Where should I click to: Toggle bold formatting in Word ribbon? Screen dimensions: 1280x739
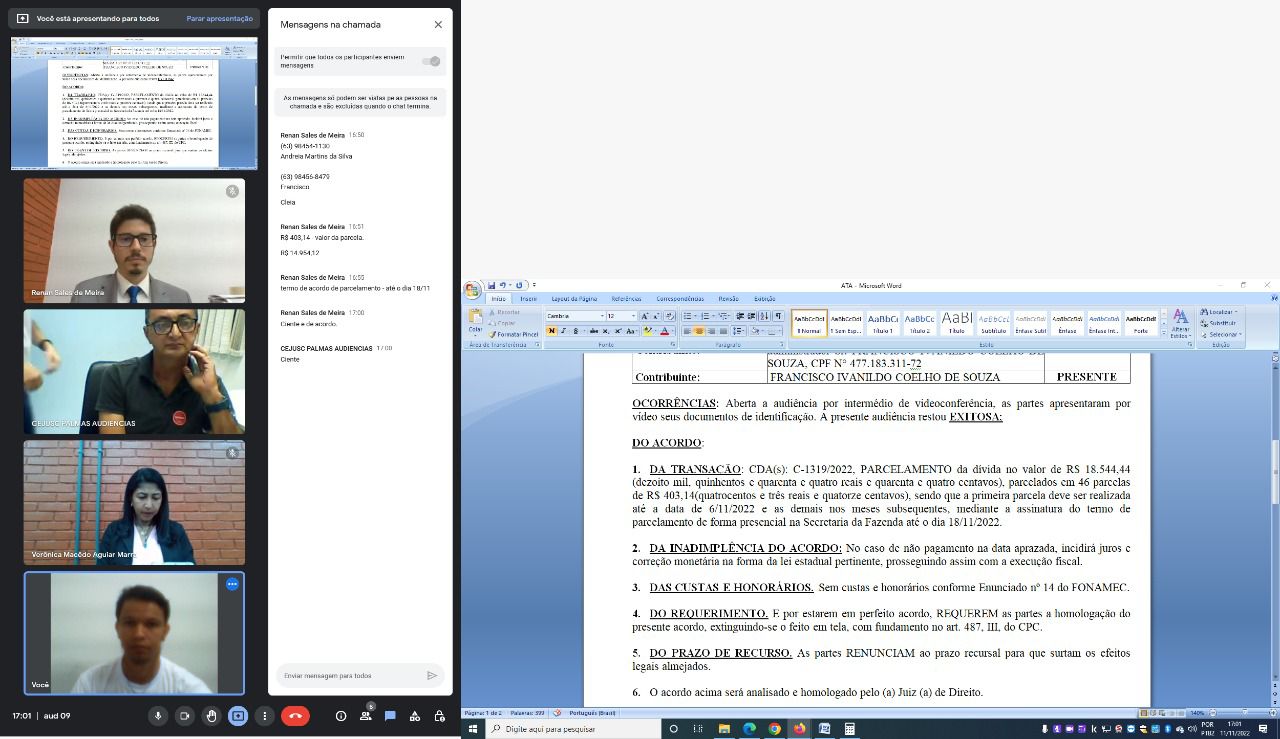[551, 331]
